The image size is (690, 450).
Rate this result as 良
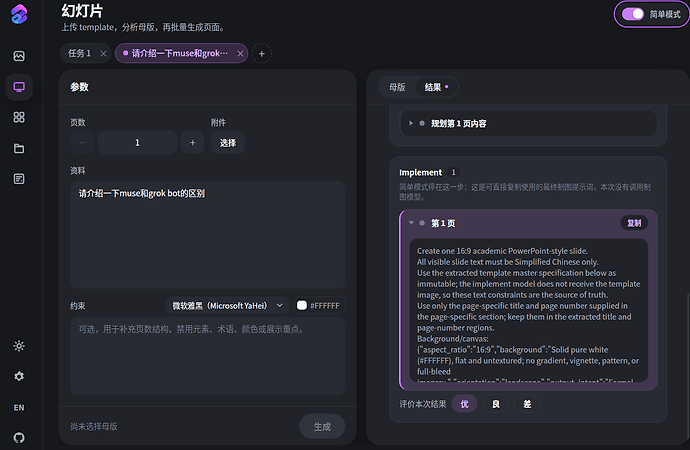tap(495, 404)
